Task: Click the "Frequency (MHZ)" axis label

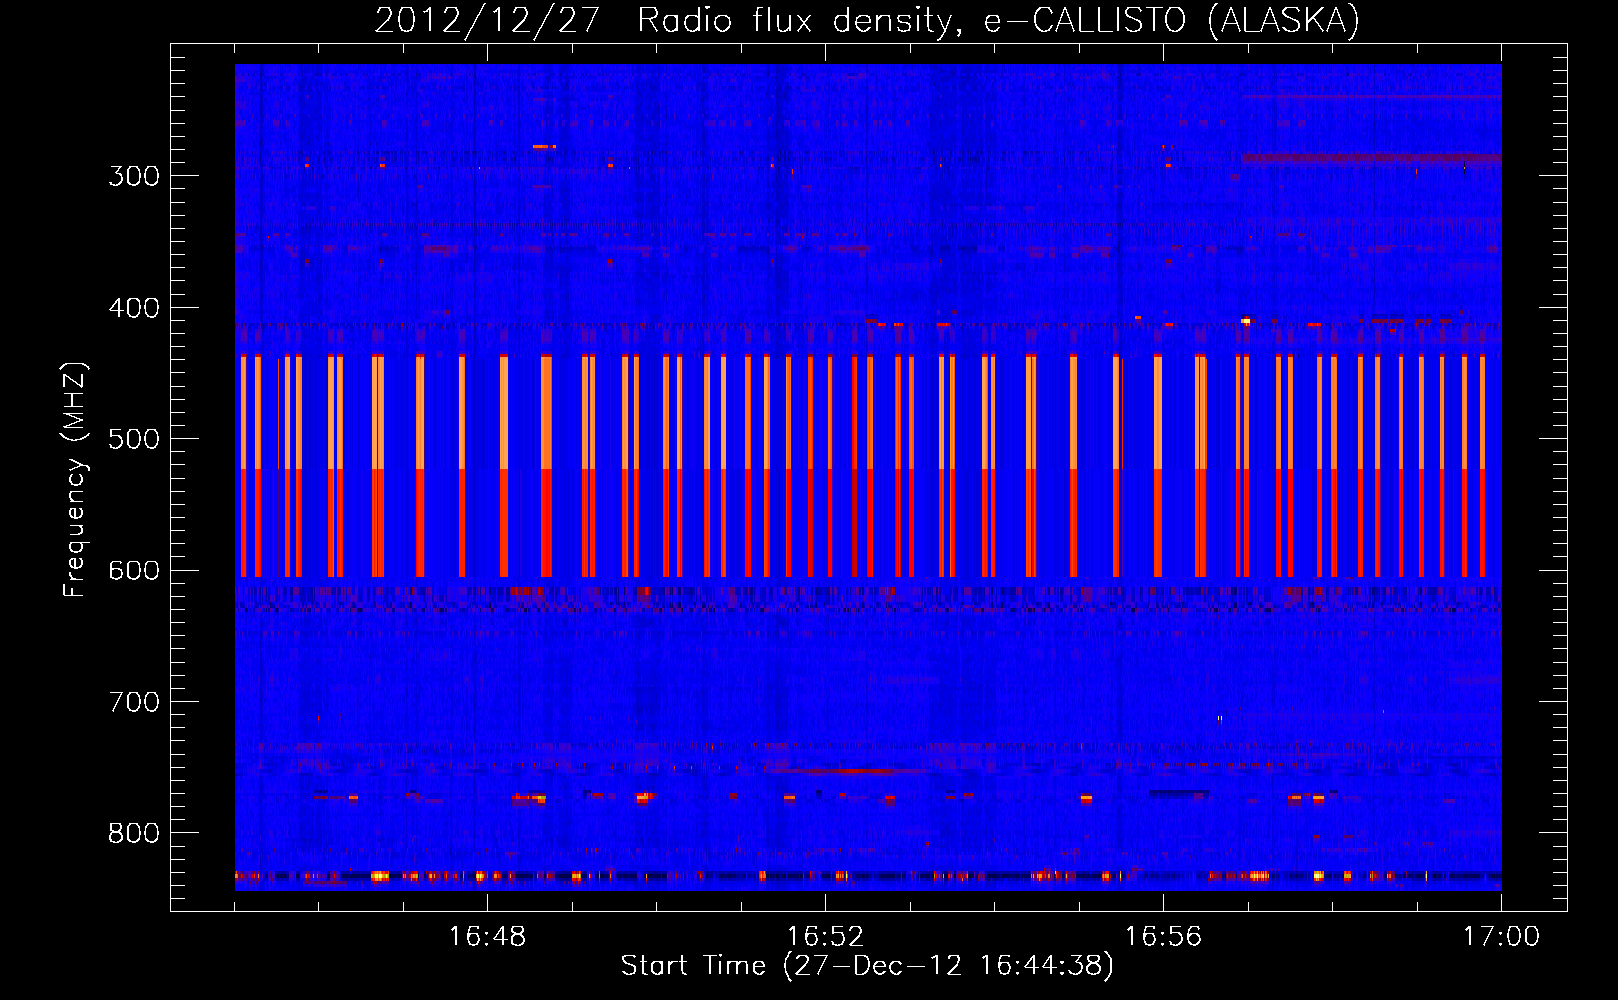Action: 75,480
